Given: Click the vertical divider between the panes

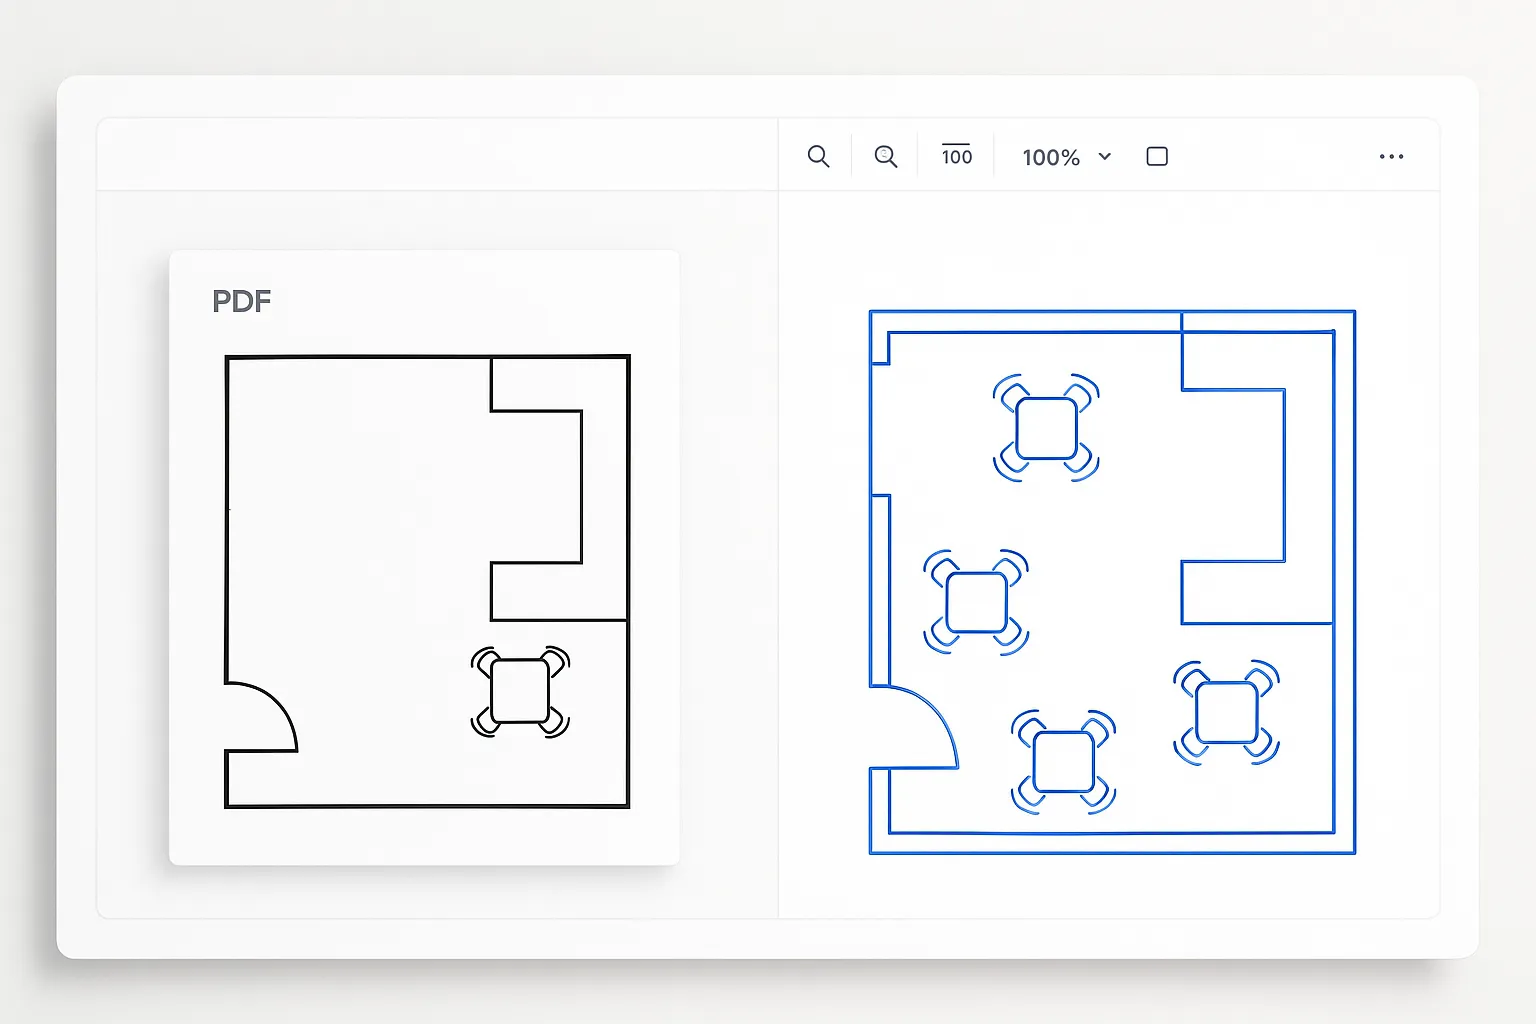Looking at the screenshot, I should [x=778, y=550].
